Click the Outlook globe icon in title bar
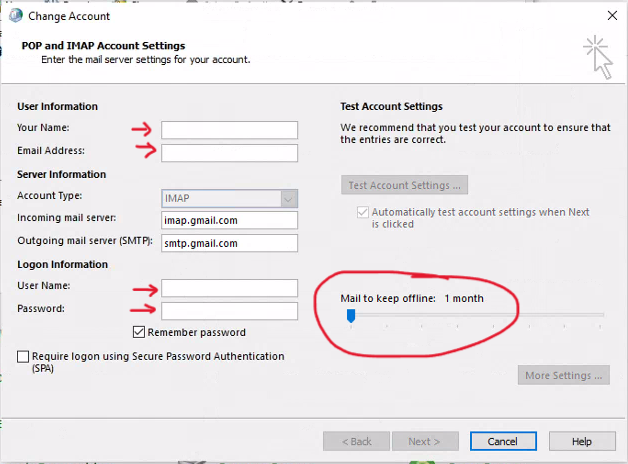The height and width of the screenshot is (464, 628). [16, 16]
